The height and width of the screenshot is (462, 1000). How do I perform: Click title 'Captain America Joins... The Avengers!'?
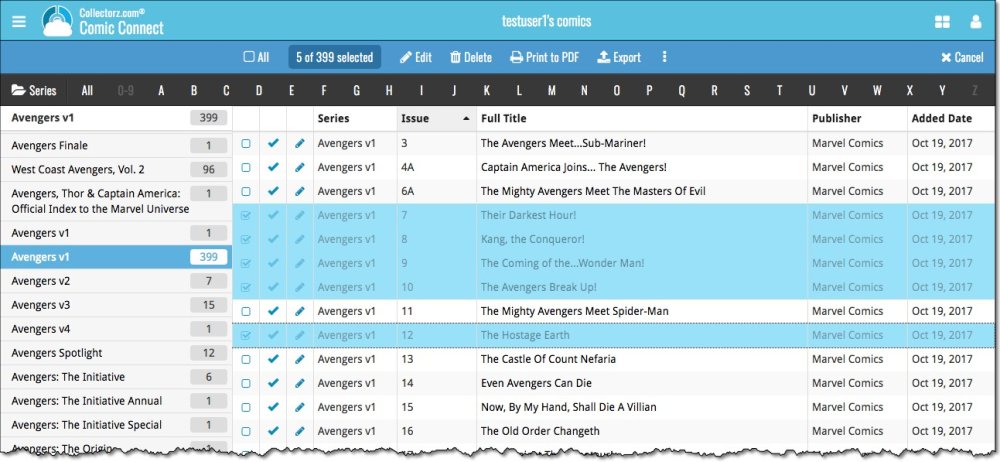[x=573, y=167]
